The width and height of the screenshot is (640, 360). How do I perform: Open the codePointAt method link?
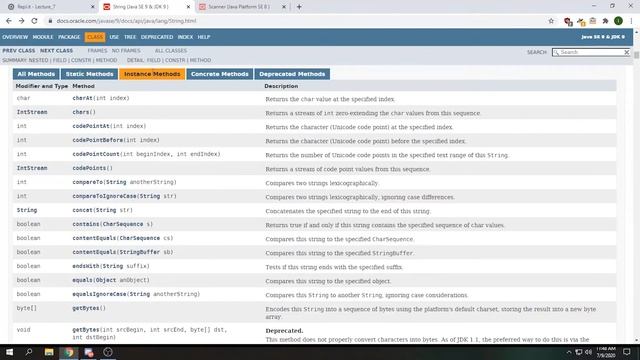pos(91,126)
